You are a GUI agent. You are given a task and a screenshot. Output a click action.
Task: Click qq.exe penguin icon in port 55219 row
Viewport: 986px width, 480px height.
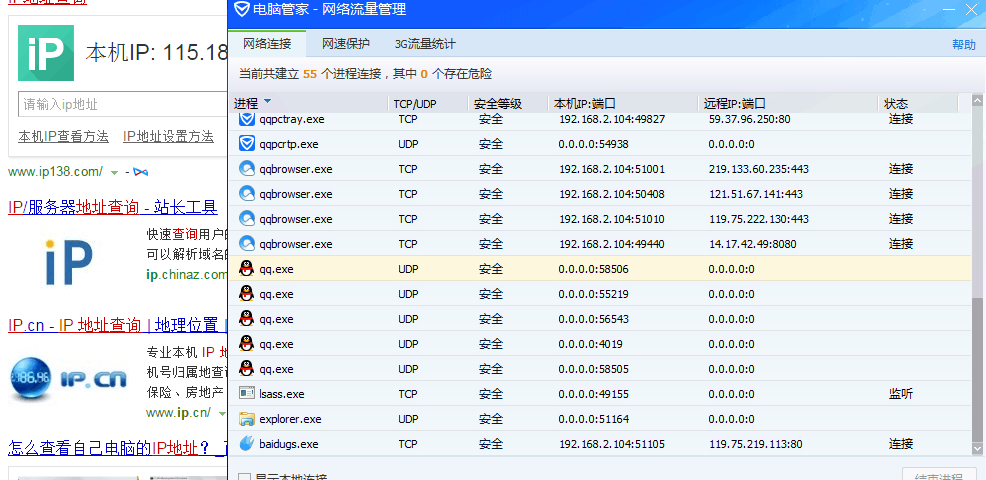point(247,294)
